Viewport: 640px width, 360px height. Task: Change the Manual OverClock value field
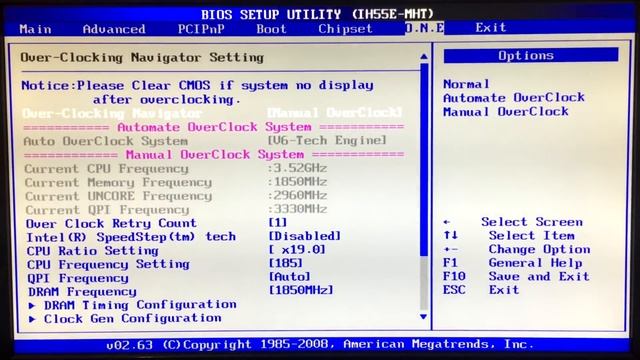[x=335, y=112]
